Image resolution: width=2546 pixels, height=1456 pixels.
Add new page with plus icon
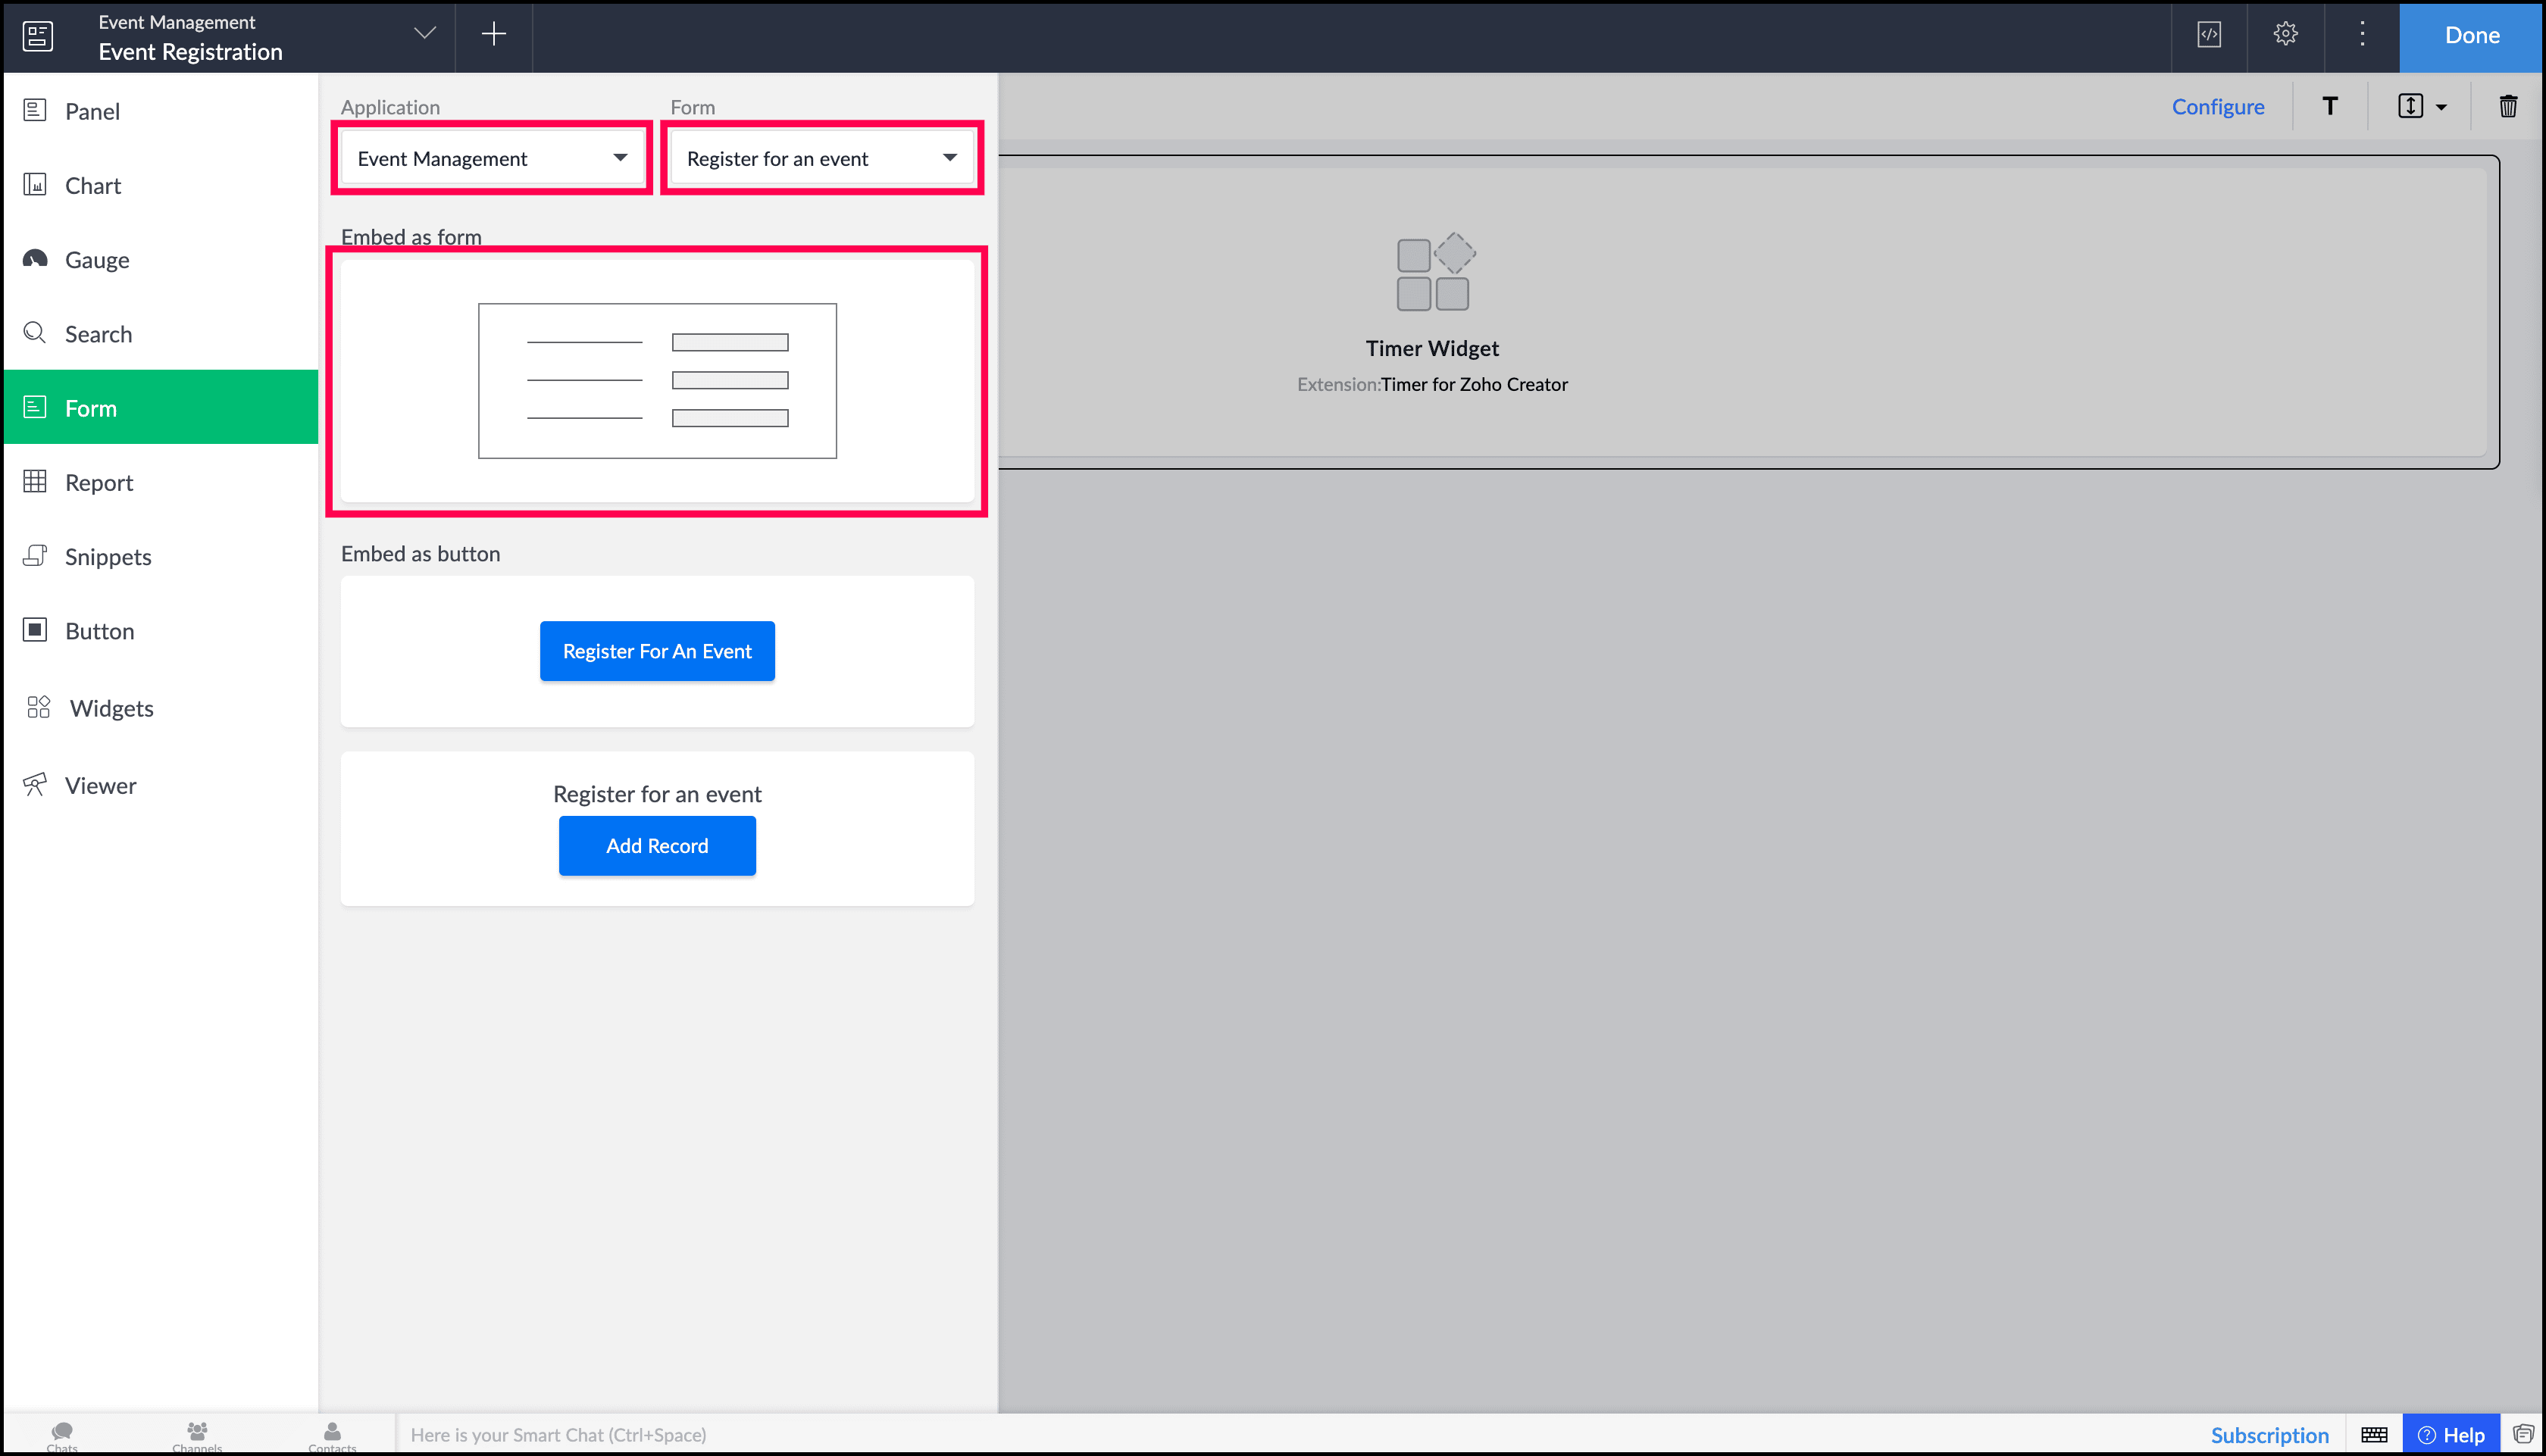(x=493, y=35)
